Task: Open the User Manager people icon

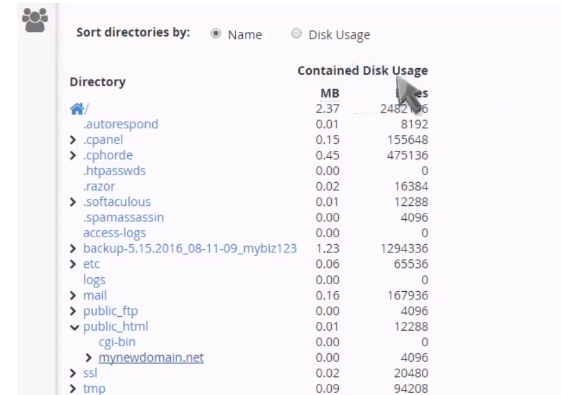Action: pos(35,20)
